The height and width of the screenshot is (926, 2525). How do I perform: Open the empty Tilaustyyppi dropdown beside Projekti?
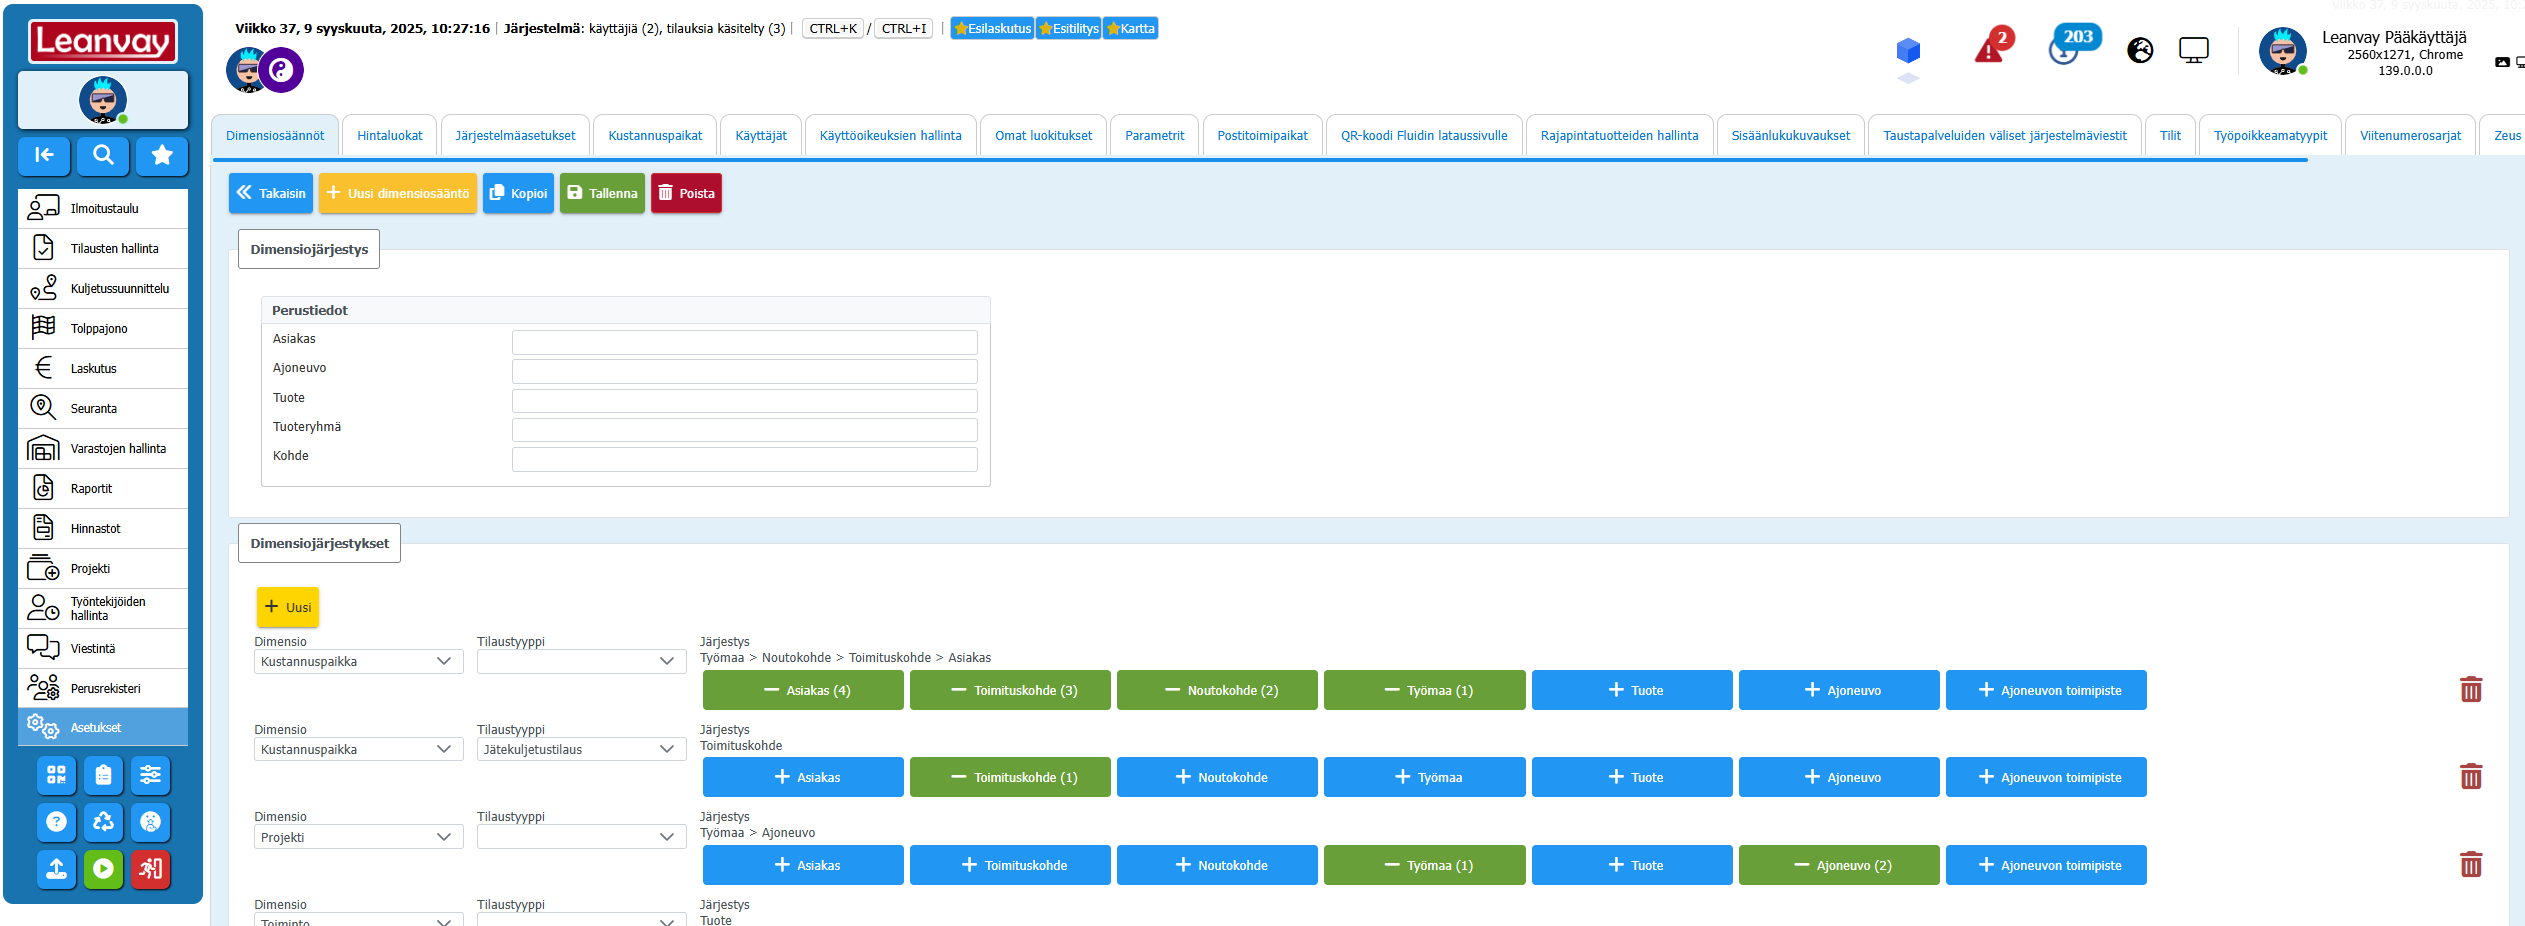point(581,838)
